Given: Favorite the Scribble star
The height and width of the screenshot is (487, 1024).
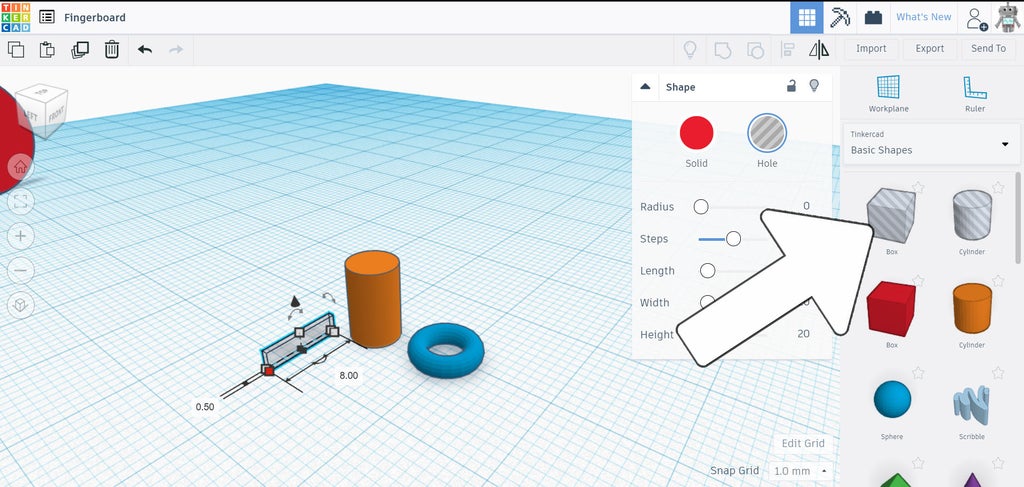Looking at the screenshot, I should tap(998, 373).
